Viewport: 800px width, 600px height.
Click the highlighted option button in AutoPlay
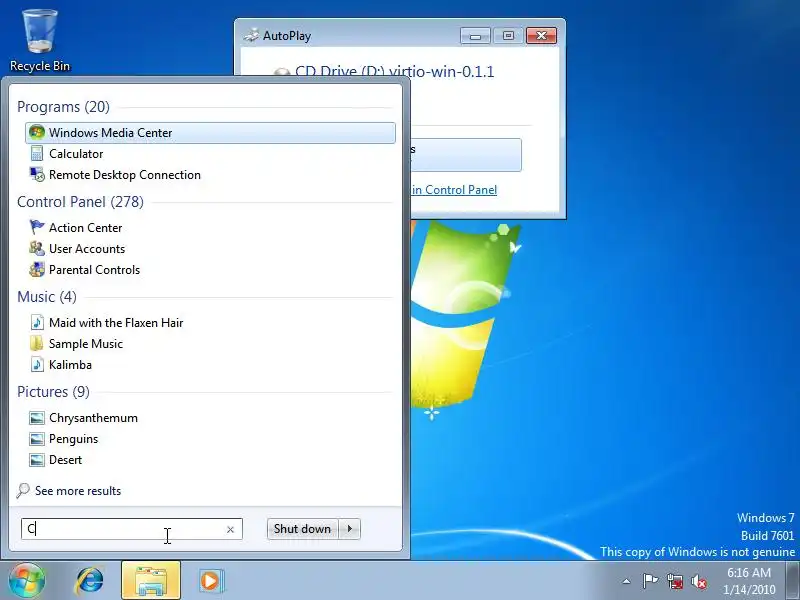(466, 155)
